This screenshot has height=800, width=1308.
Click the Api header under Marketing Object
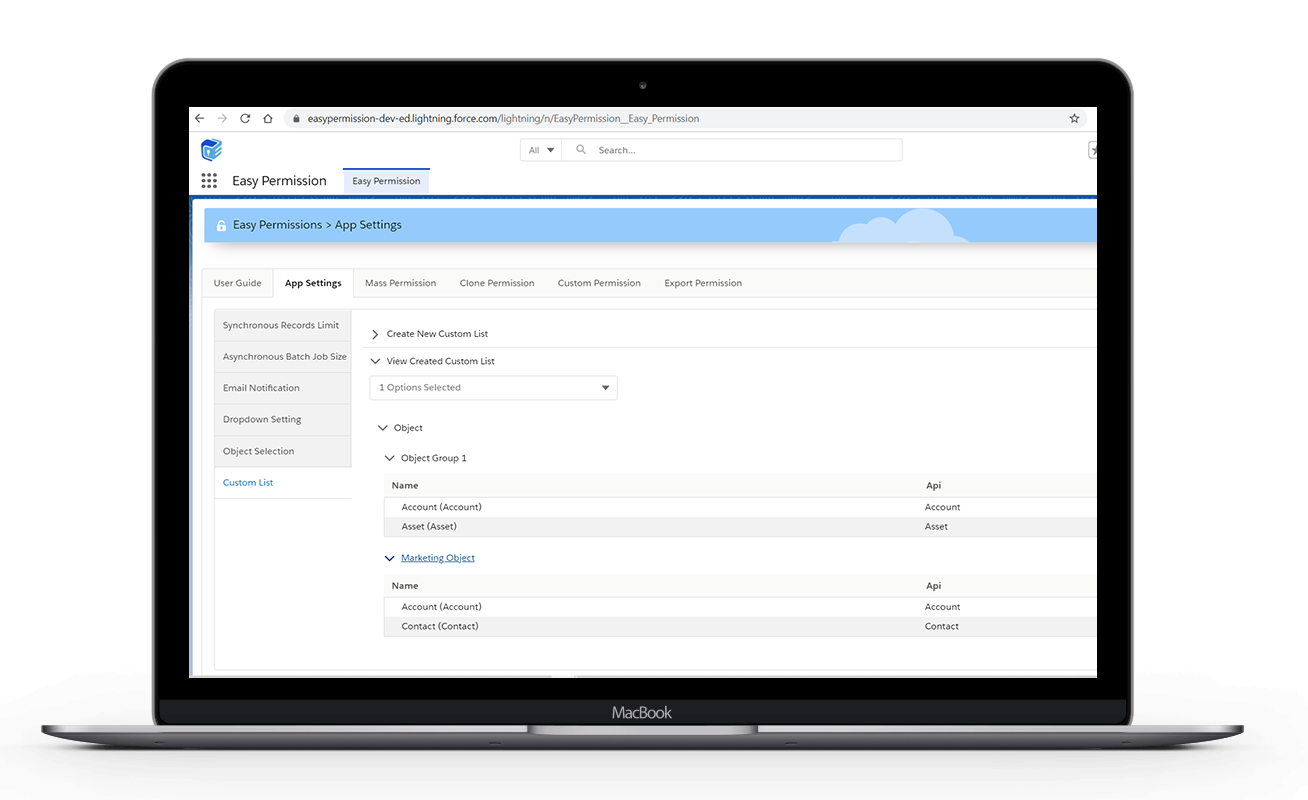click(x=933, y=586)
